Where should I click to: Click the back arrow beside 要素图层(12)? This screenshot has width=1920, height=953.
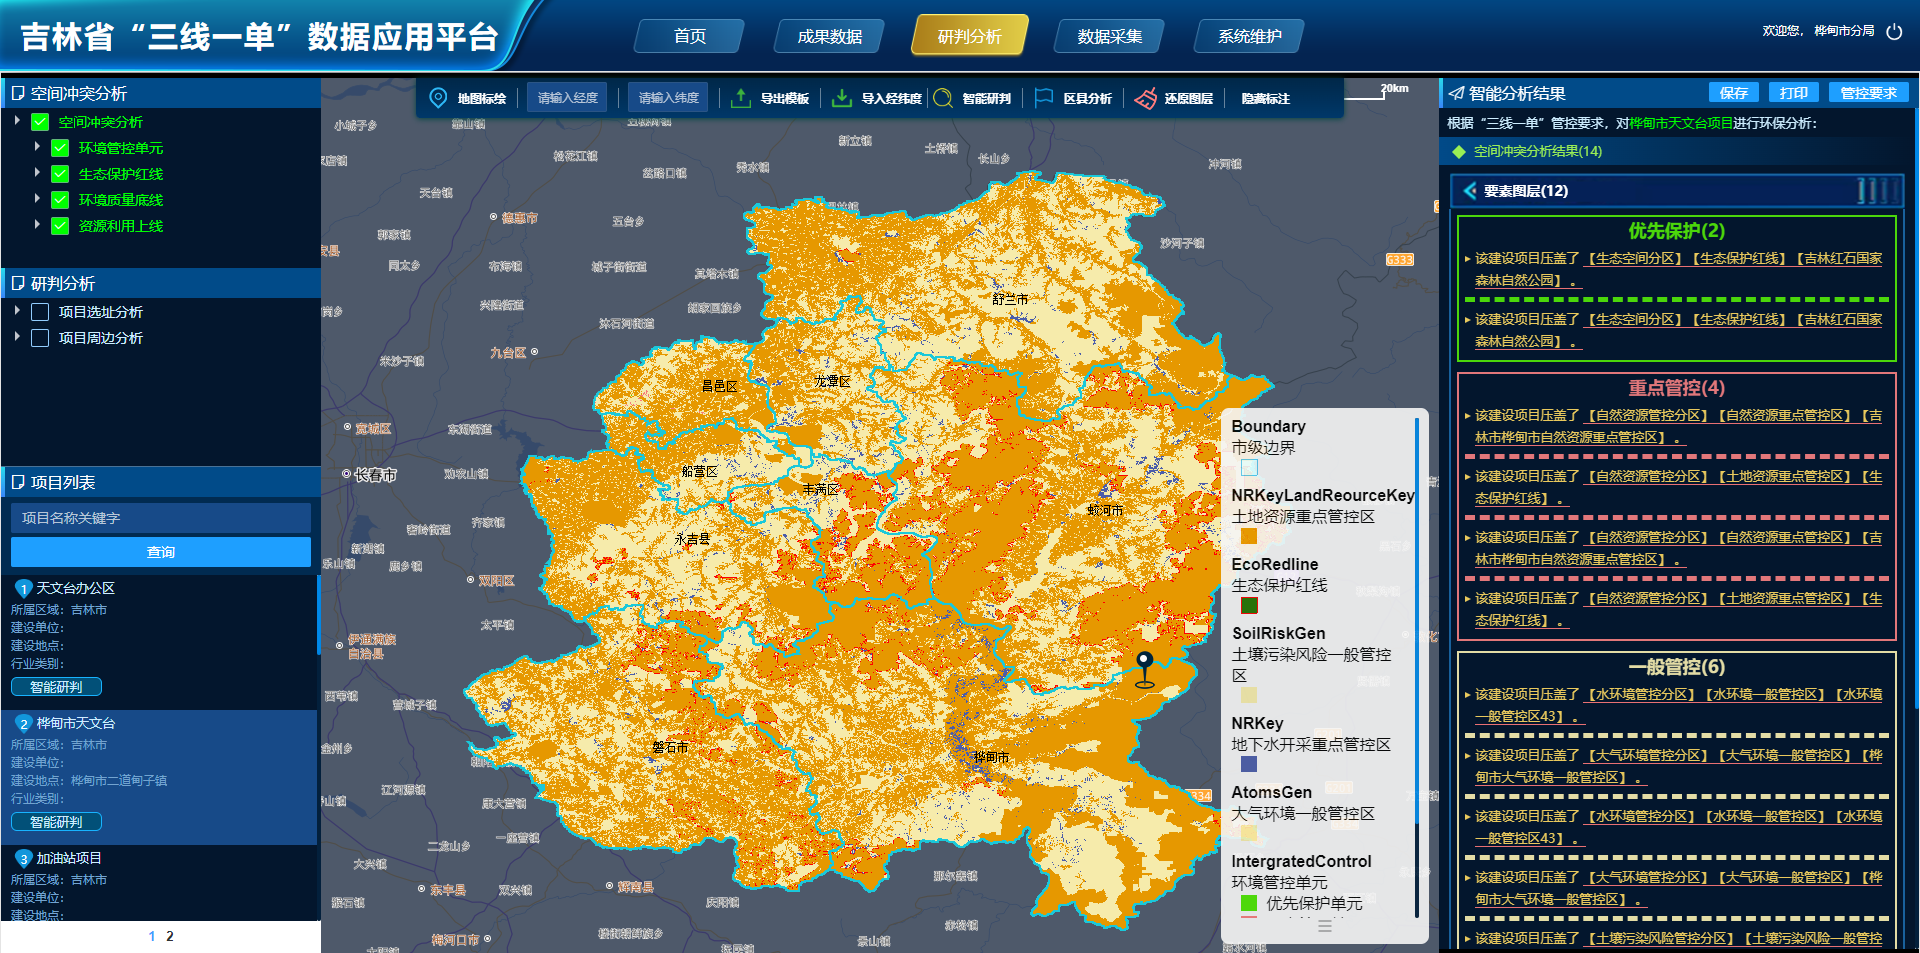click(x=1470, y=191)
